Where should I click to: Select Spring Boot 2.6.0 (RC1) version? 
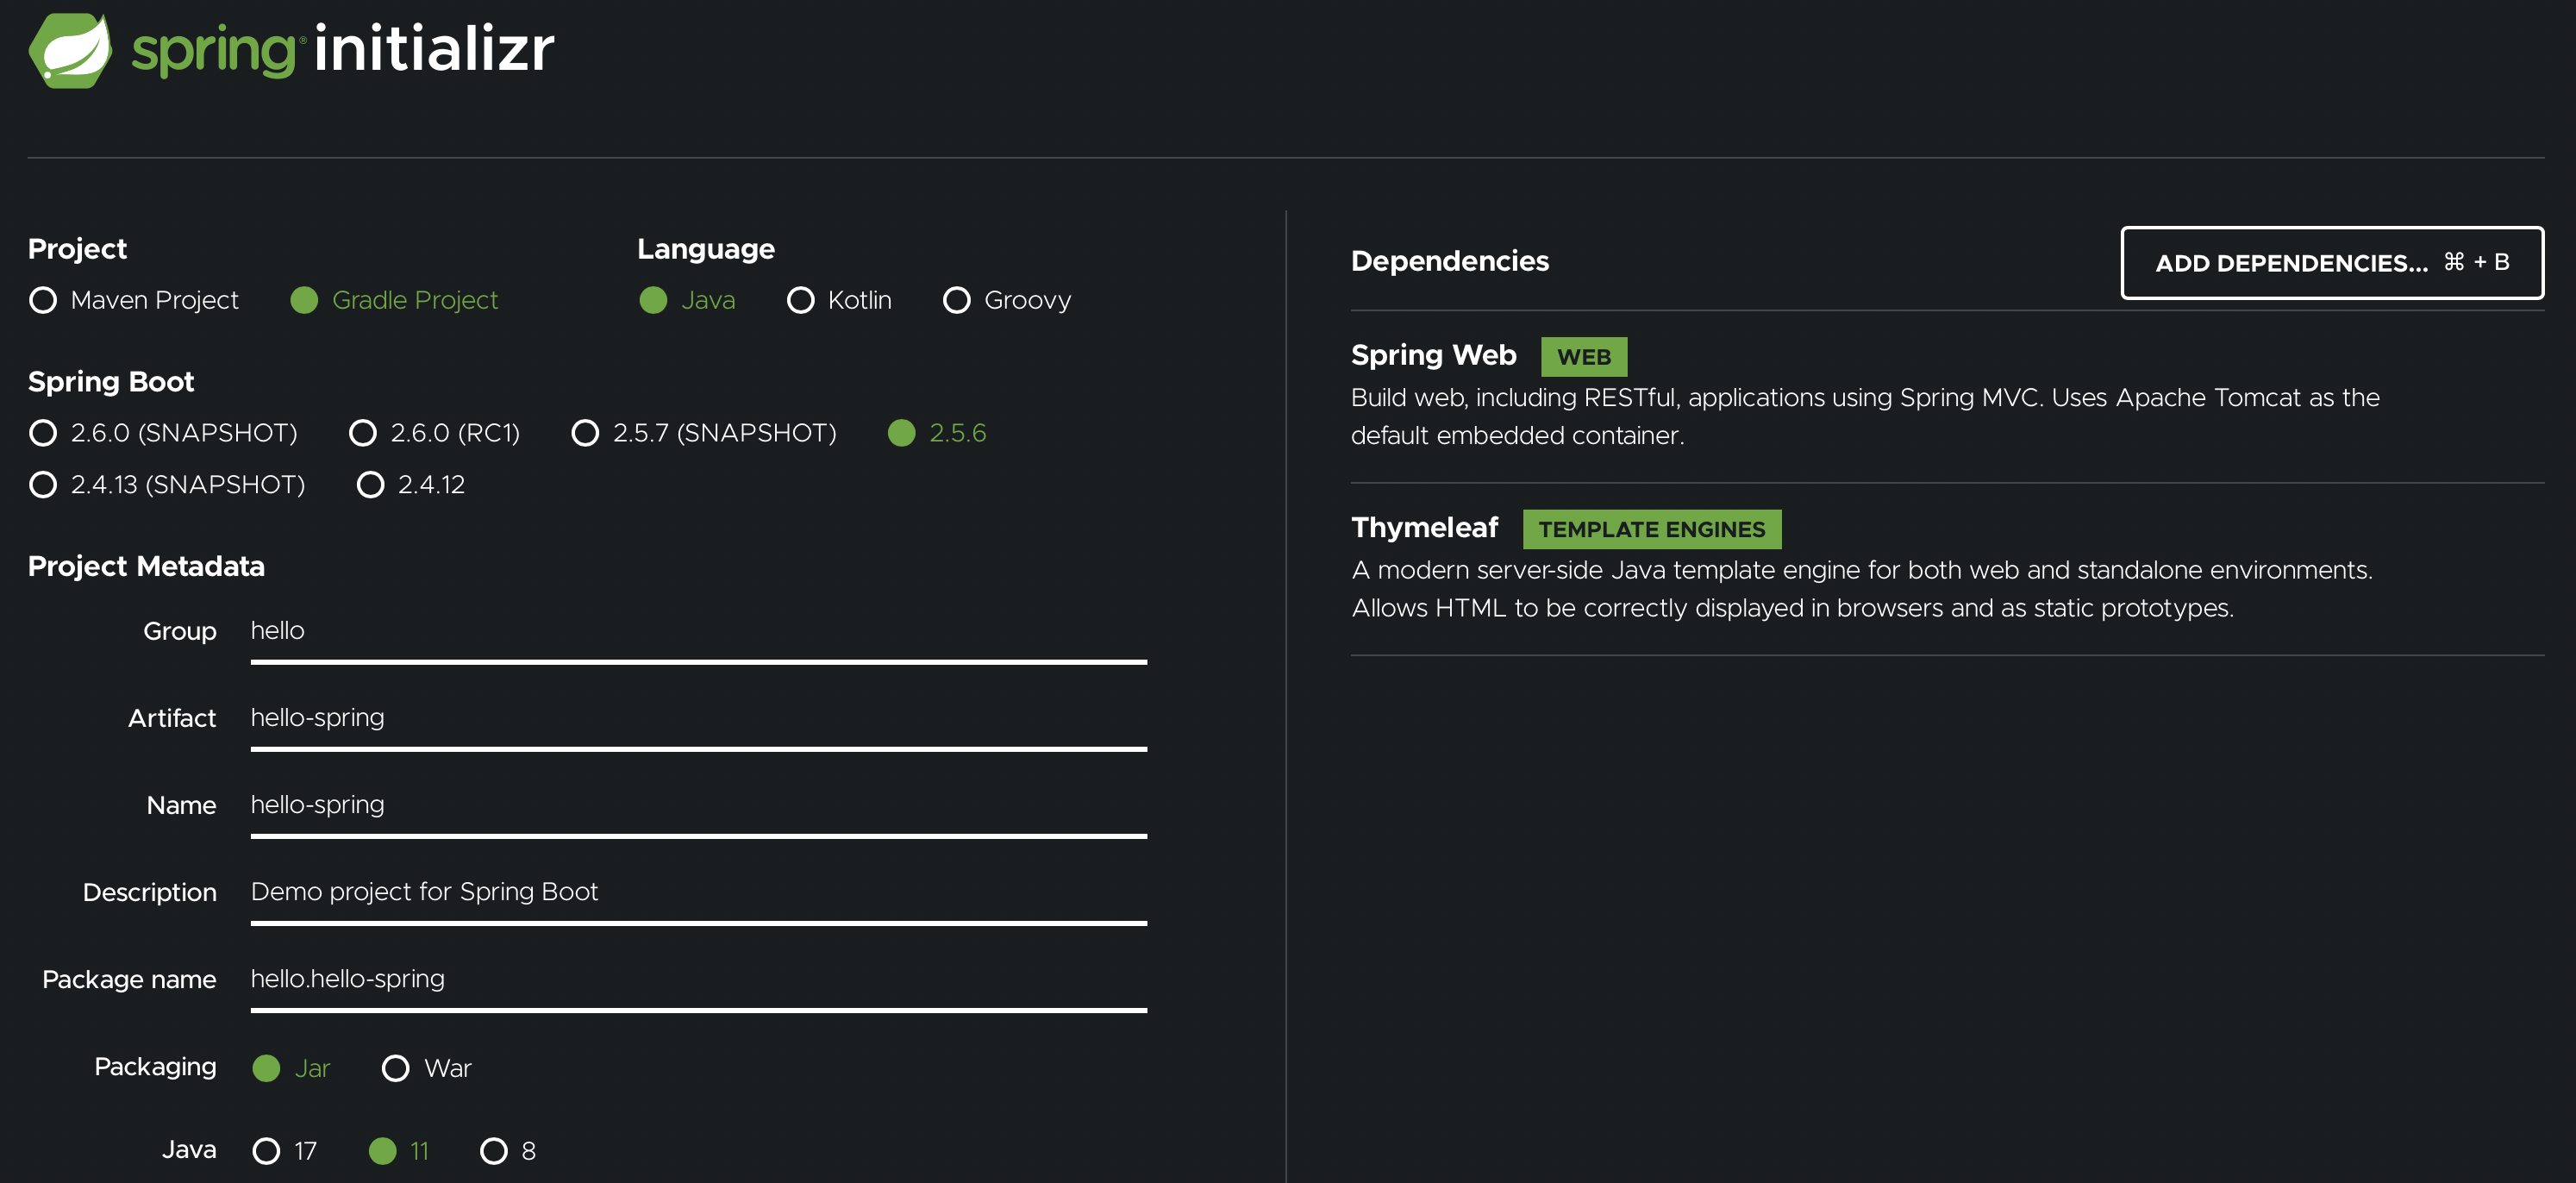coord(363,433)
